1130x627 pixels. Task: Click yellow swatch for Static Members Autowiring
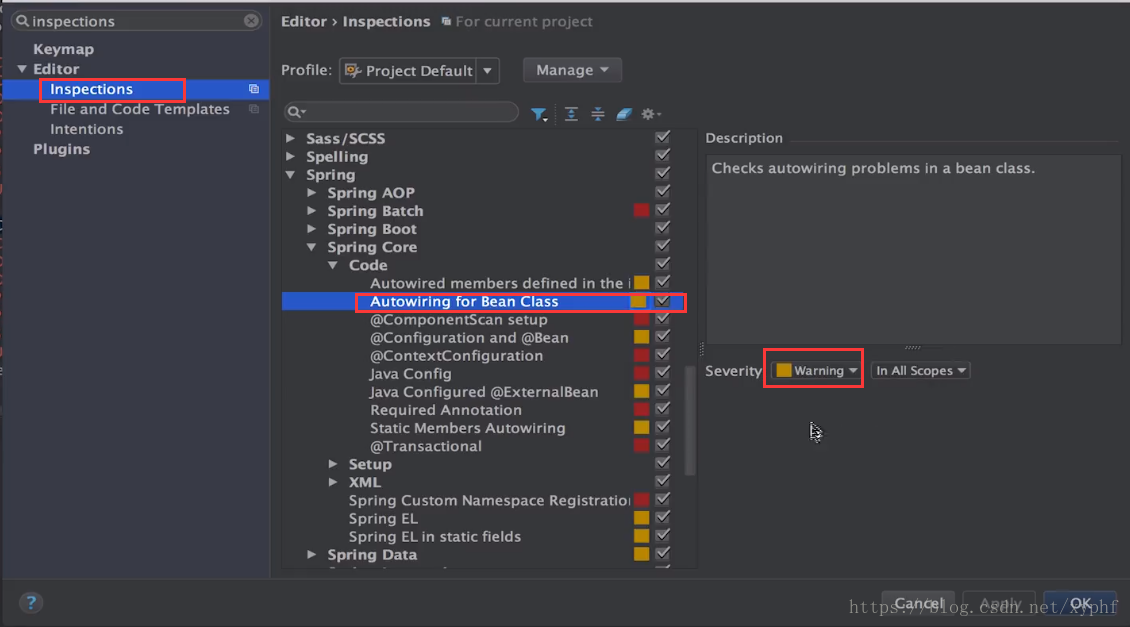click(x=641, y=427)
